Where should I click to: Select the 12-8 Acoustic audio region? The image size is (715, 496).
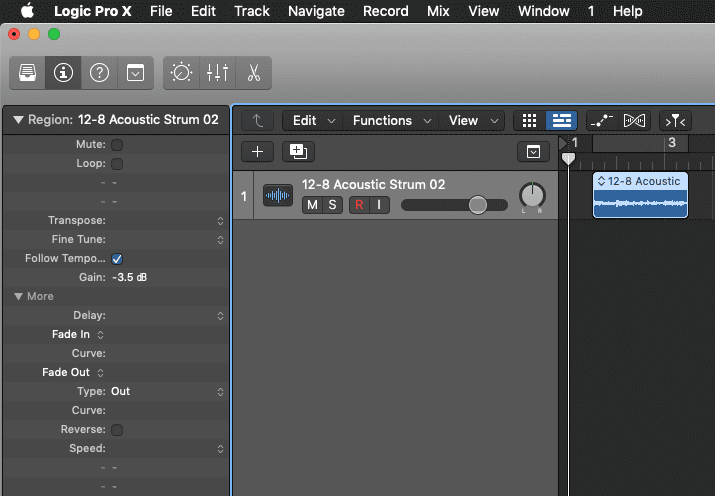tap(640, 195)
